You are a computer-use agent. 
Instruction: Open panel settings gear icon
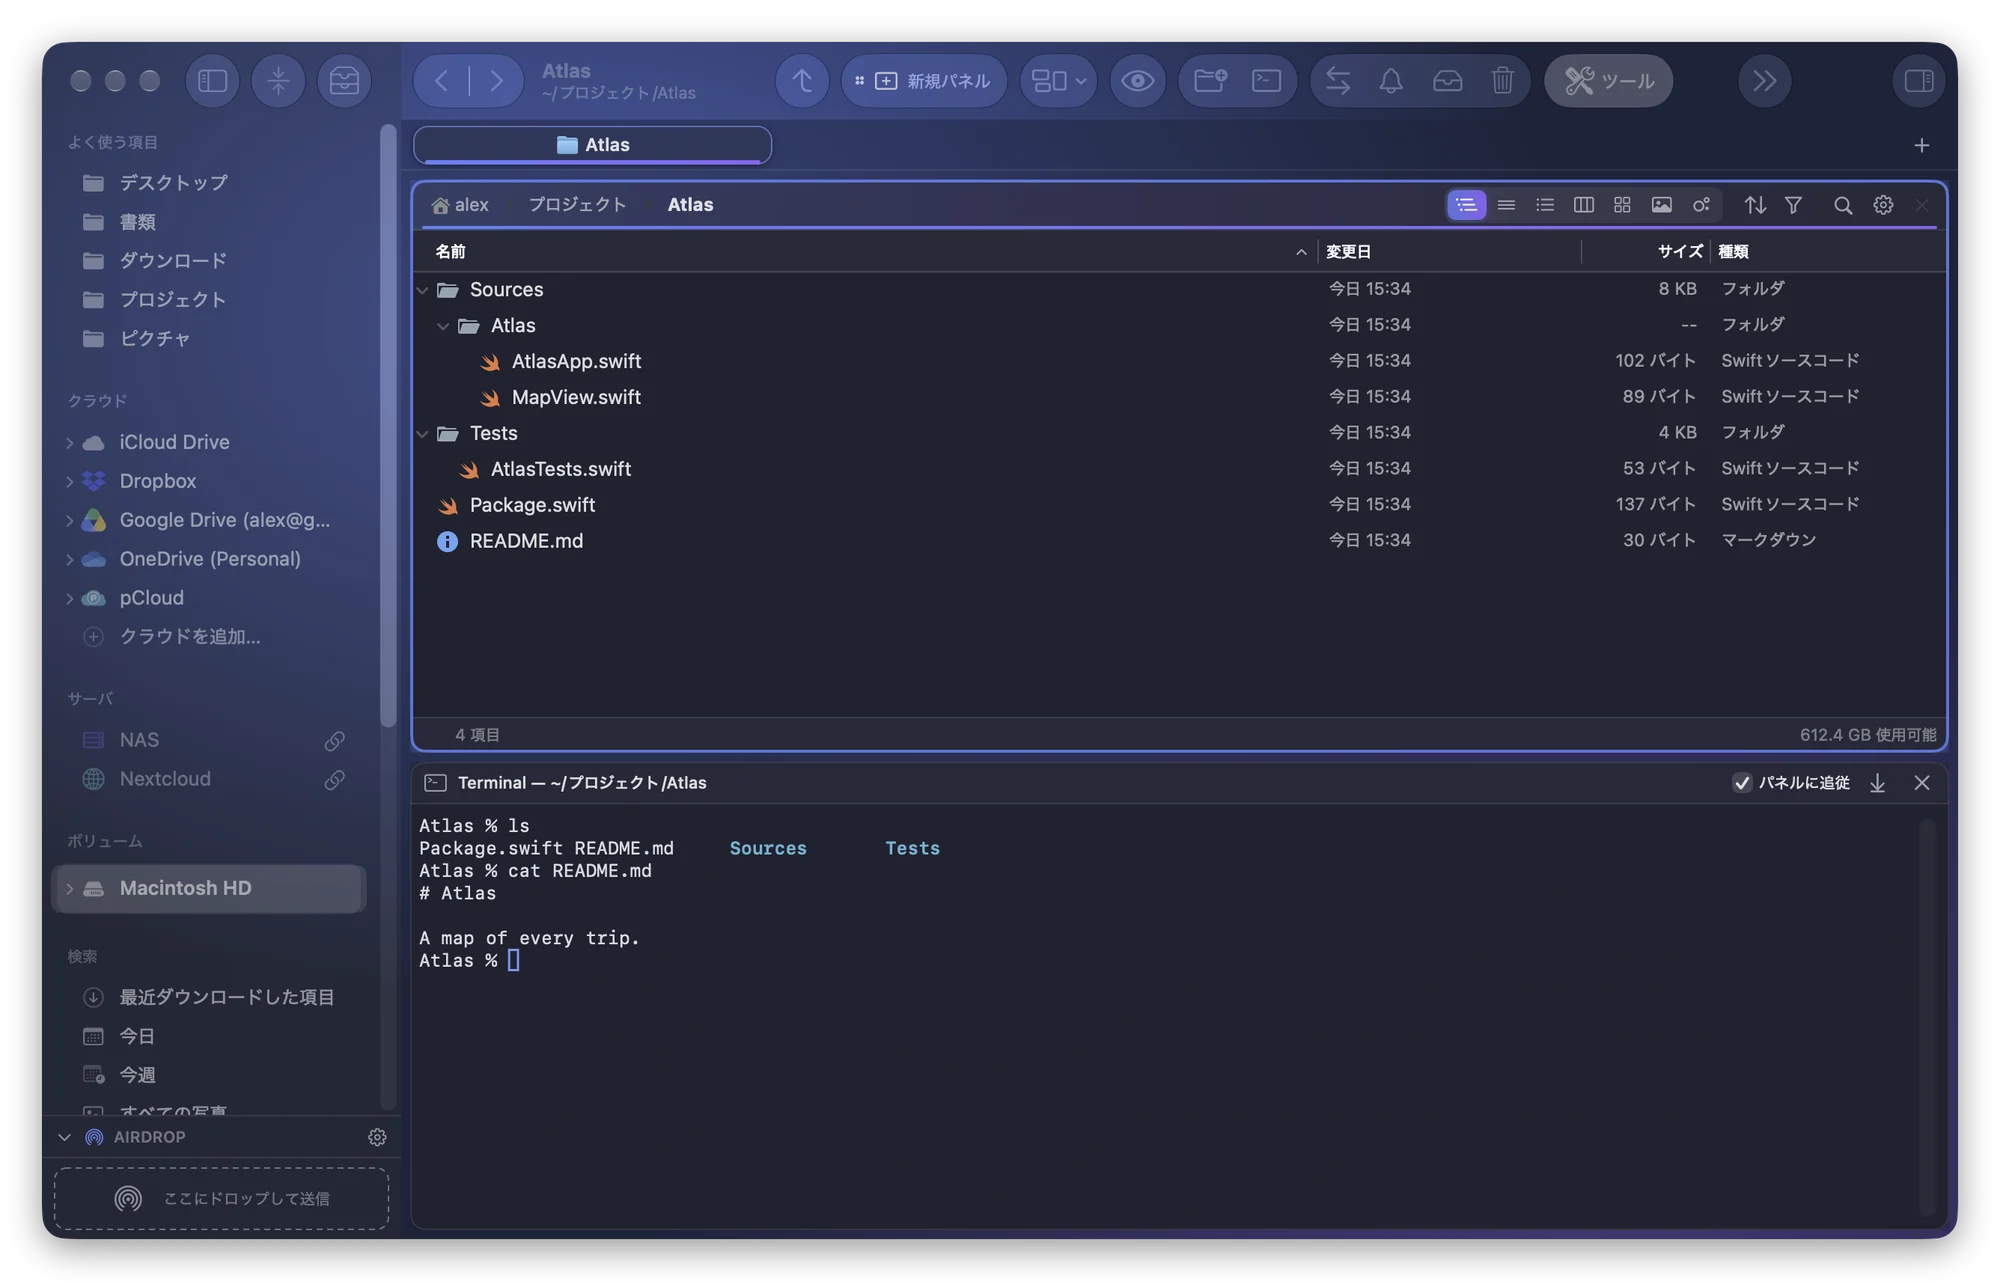(1883, 205)
